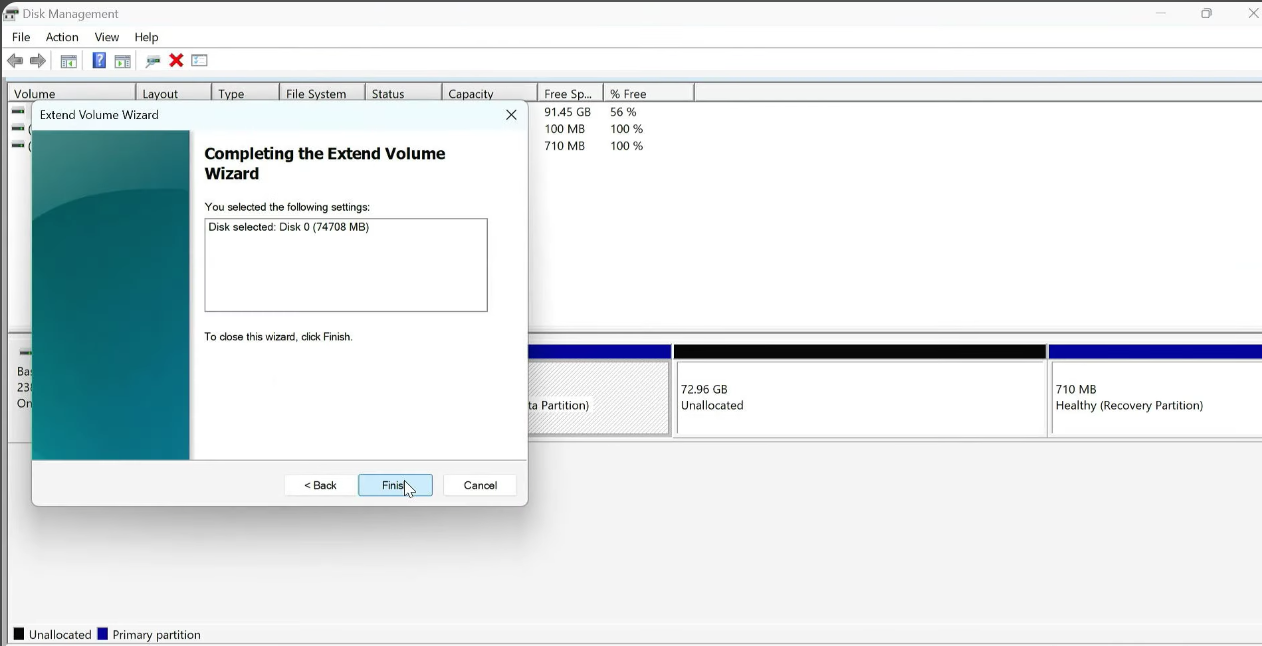Image resolution: width=1262 pixels, height=646 pixels.
Task: Sort by File System column header
Action: click(x=322, y=94)
